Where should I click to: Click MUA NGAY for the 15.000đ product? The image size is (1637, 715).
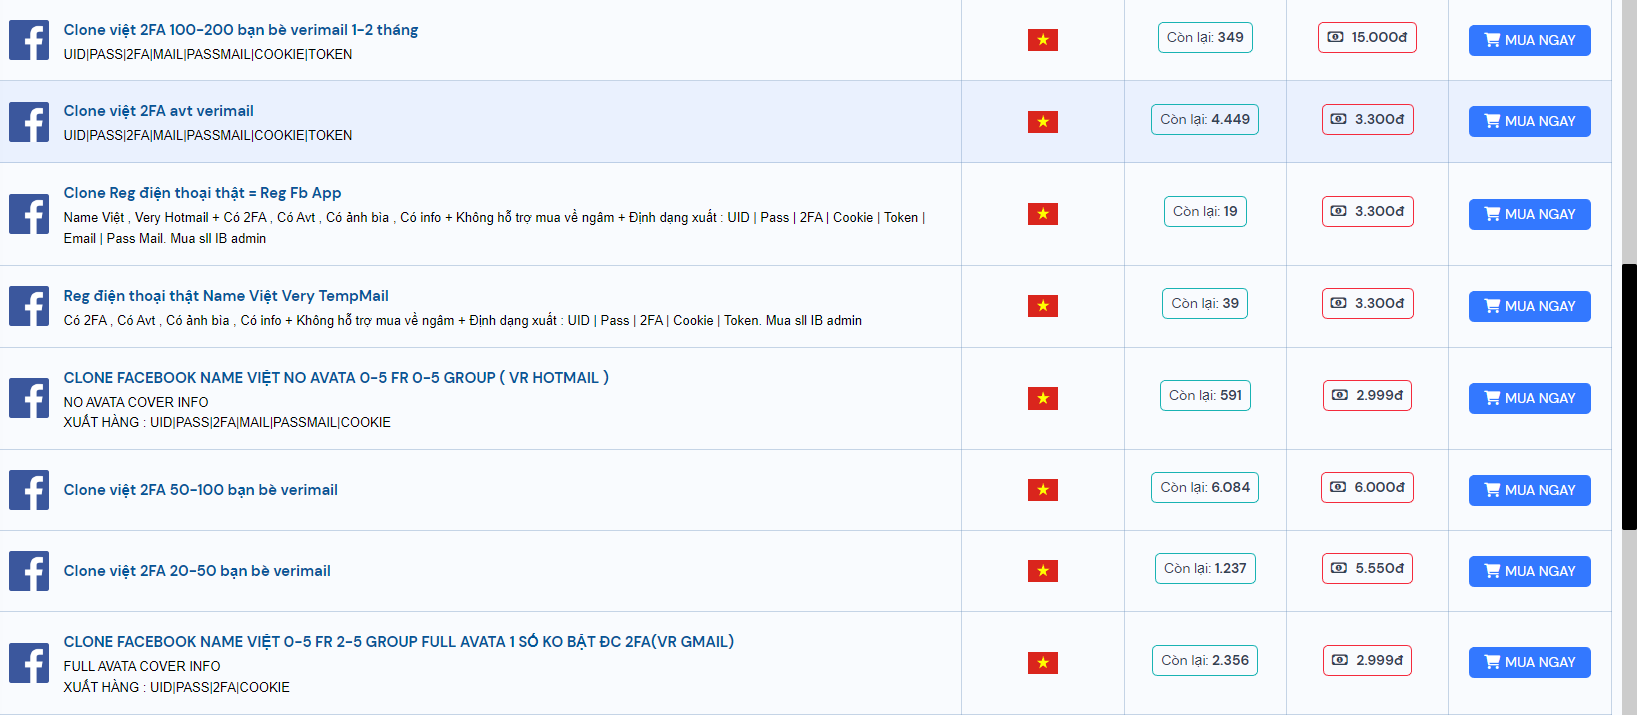(x=1529, y=40)
